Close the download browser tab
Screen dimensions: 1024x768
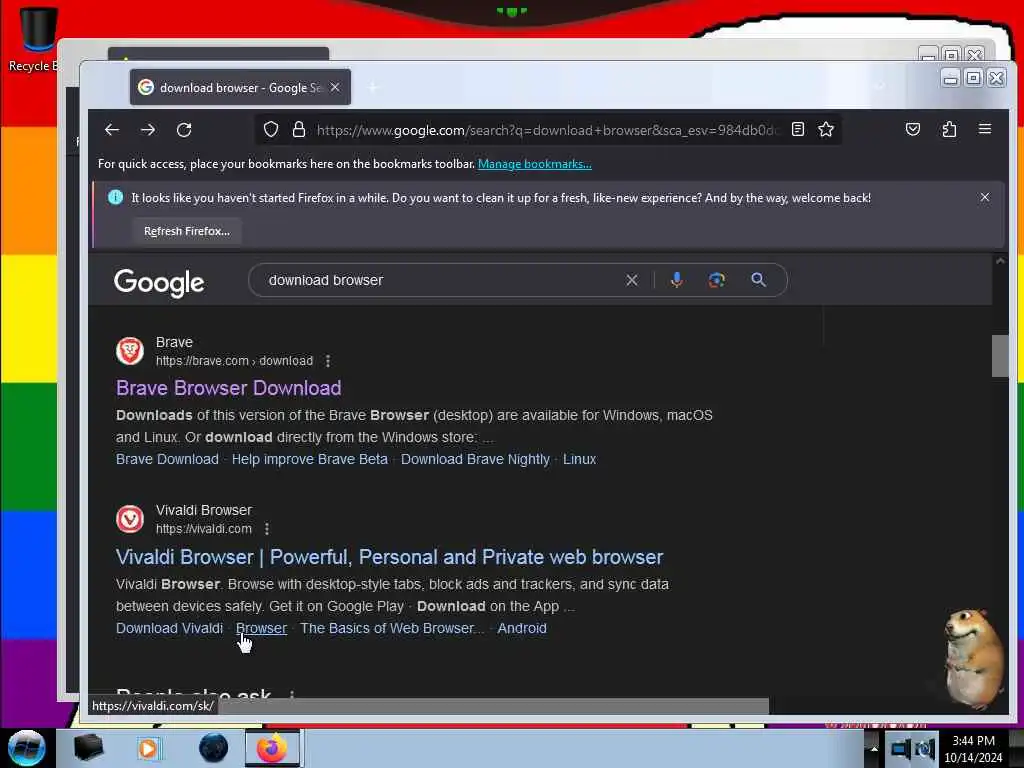pyautogui.click(x=335, y=87)
